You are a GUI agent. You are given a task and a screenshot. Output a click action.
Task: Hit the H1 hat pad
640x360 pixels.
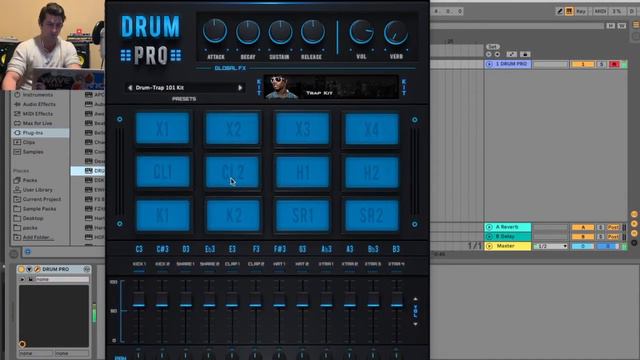pyautogui.click(x=302, y=172)
